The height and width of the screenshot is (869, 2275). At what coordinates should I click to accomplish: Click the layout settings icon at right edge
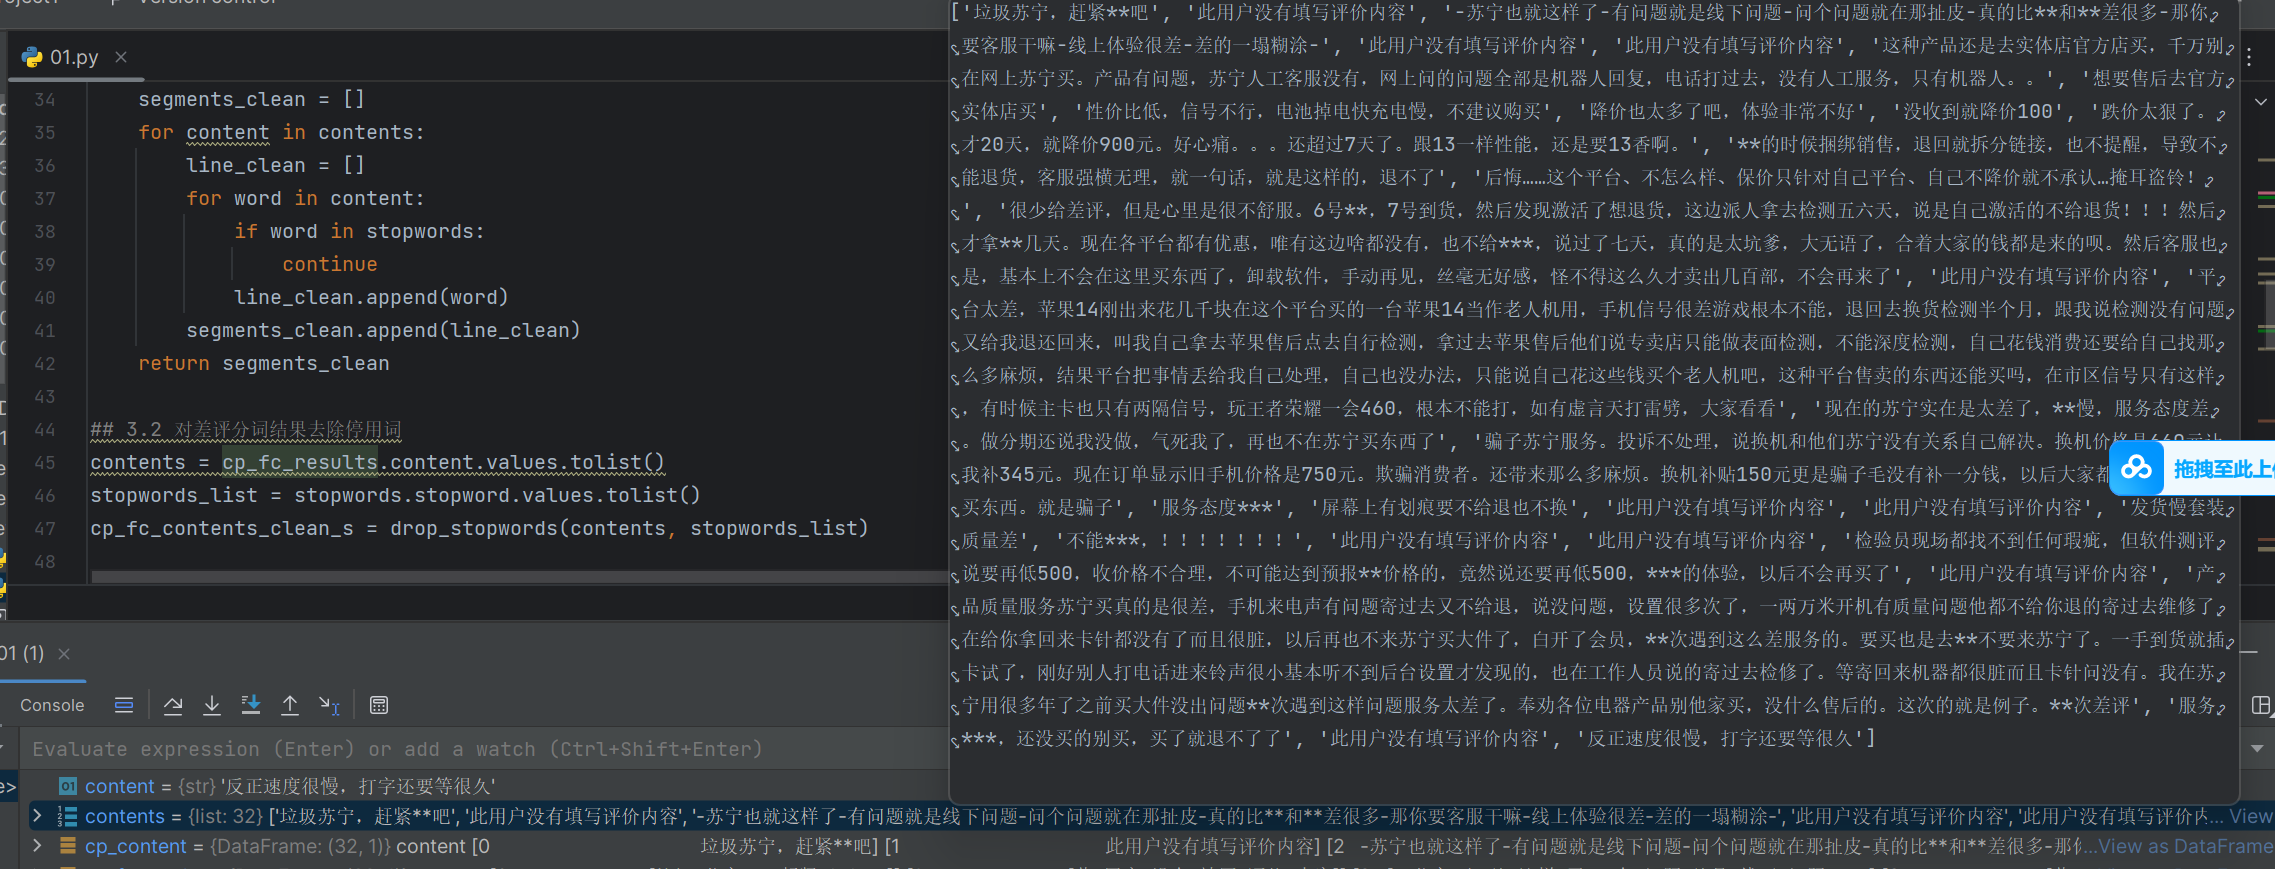[2260, 705]
